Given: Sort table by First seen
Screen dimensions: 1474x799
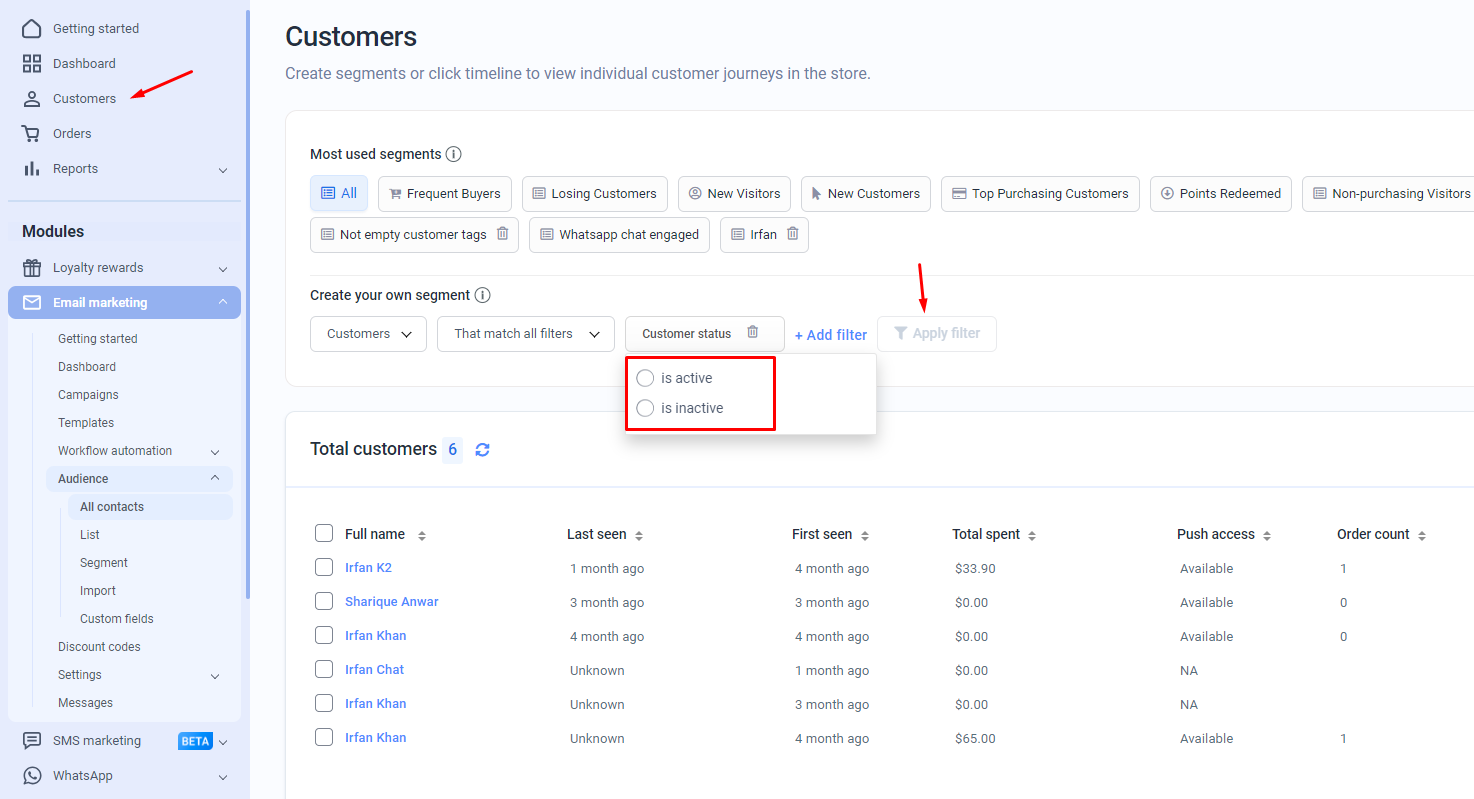Looking at the screenshot, I should click(x=865, y=535).
